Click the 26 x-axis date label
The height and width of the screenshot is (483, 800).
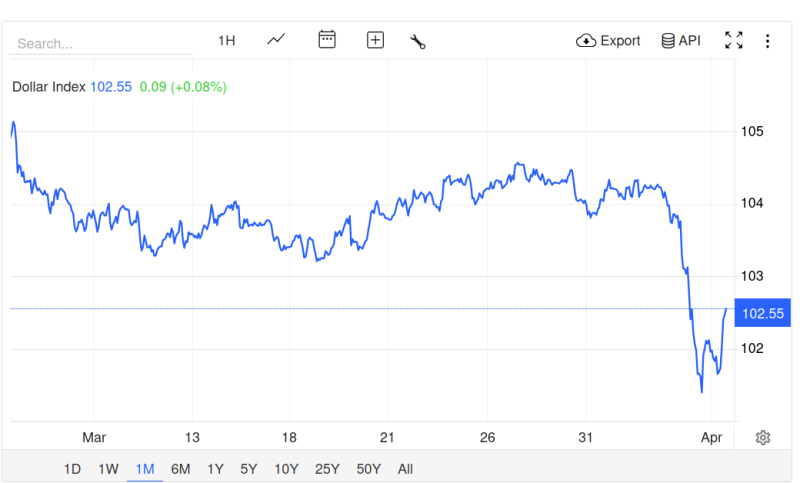pyautogui.click(x=487, y=438)
